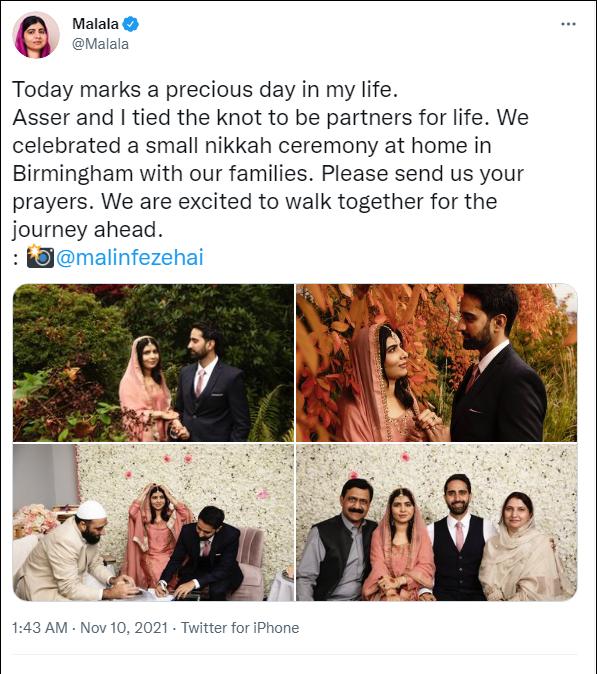This screenshot has height=674, width=597.
Task: Click the blue verified badge icon
Action: [131, 24]
